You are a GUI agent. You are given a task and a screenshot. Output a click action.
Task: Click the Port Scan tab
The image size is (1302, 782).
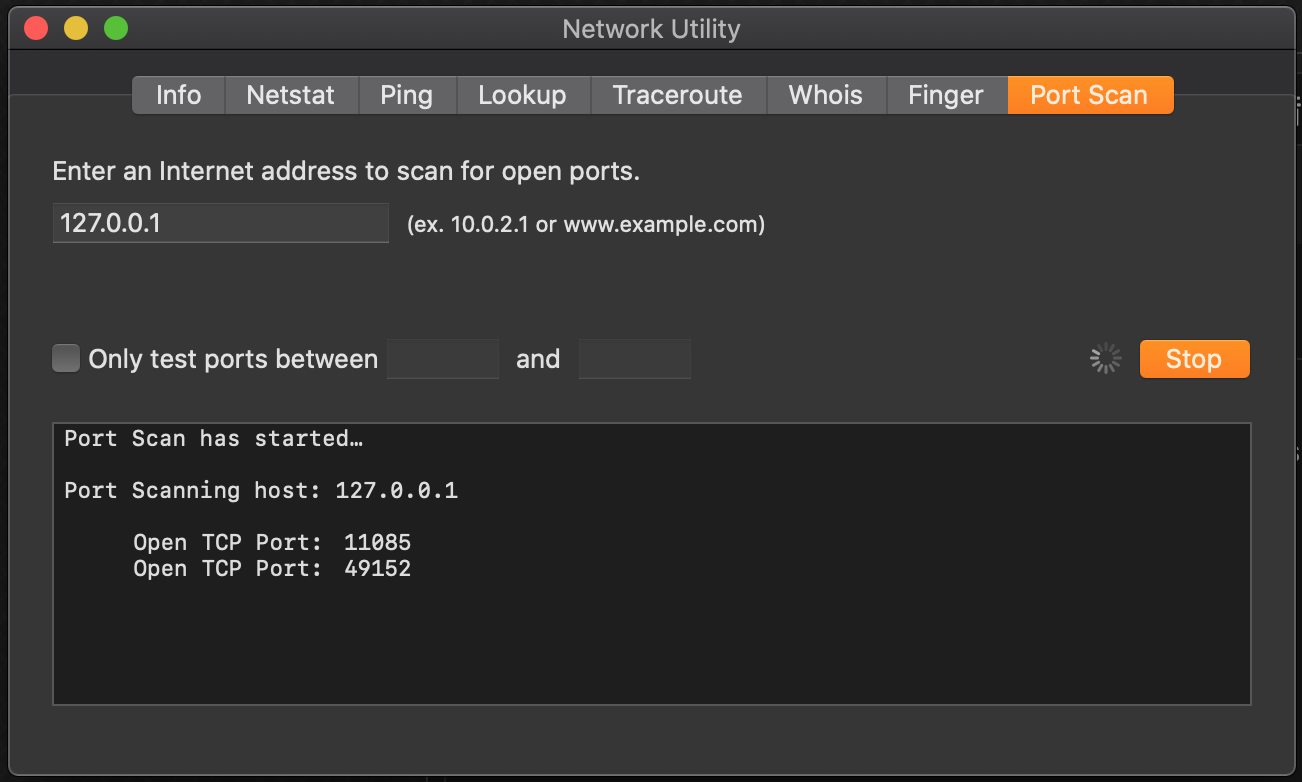(x=1090, y=95)
